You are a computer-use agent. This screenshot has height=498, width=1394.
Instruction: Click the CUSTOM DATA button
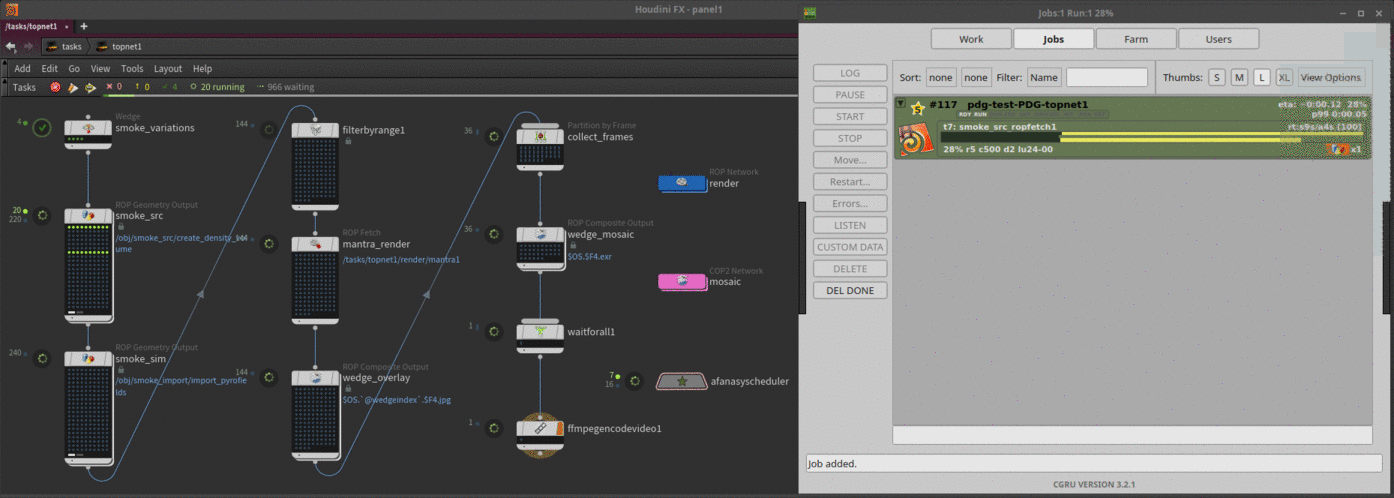tap(850, 247)
